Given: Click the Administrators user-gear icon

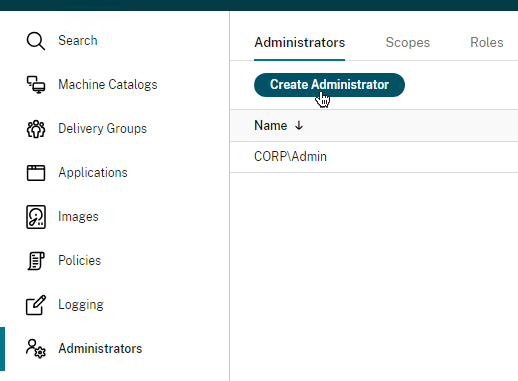Looking at the screenshot, I should (36, 349).
